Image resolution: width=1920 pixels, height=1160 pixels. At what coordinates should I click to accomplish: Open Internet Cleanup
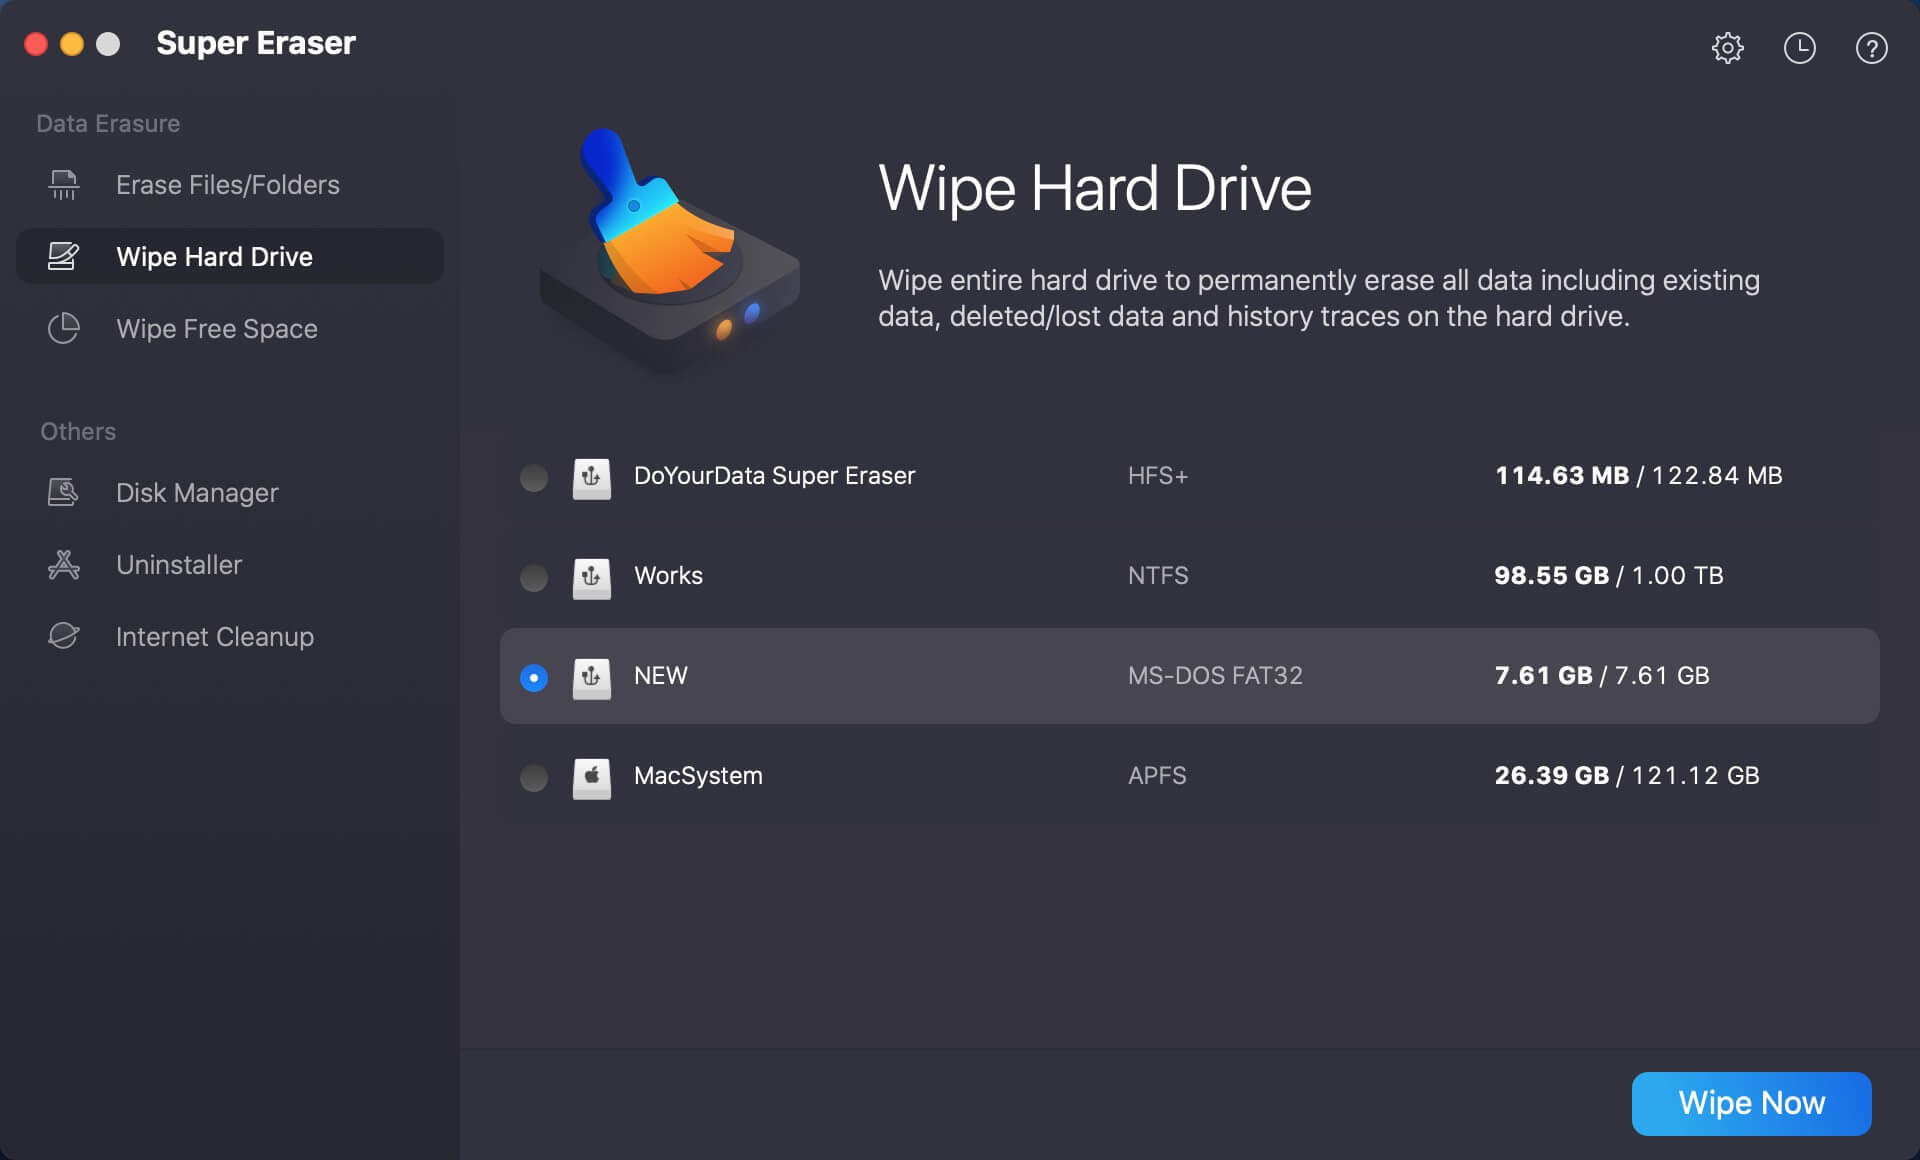coord(229,637)
